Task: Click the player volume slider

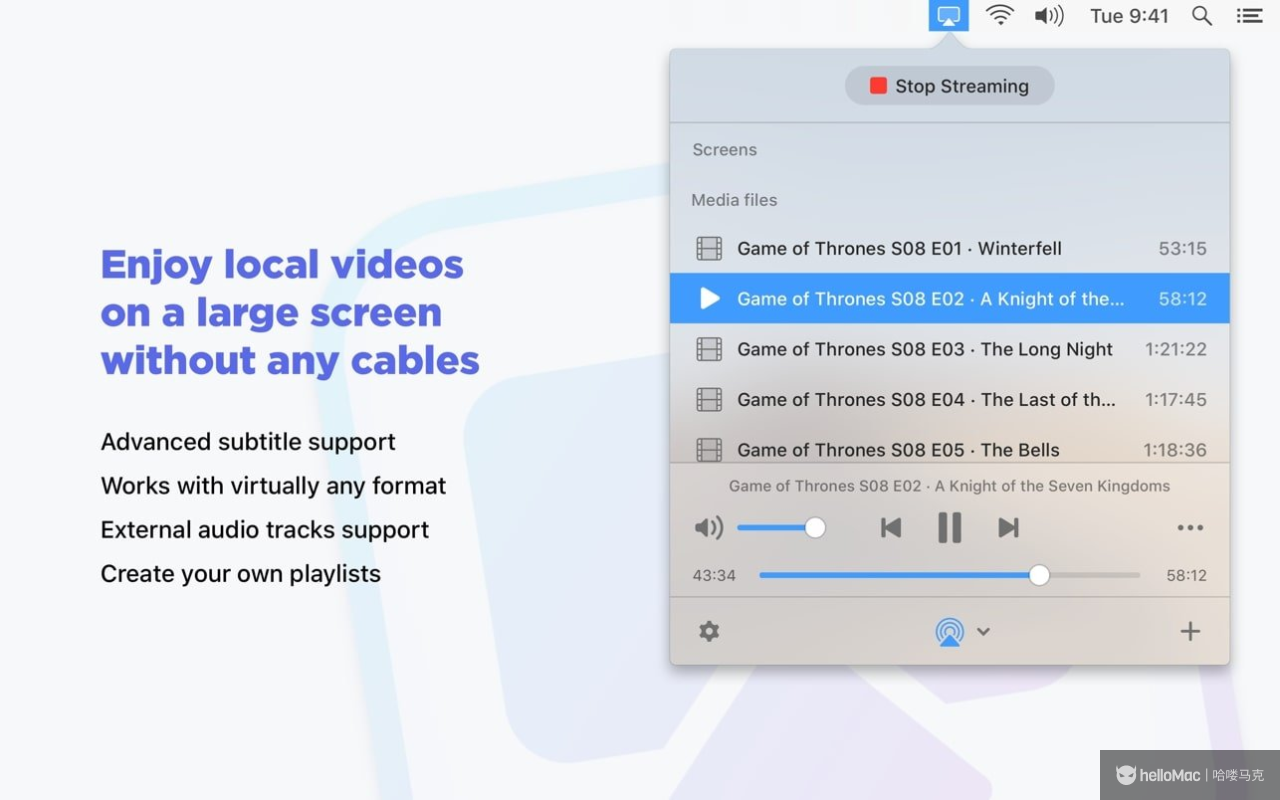Action: click(781, 528)
